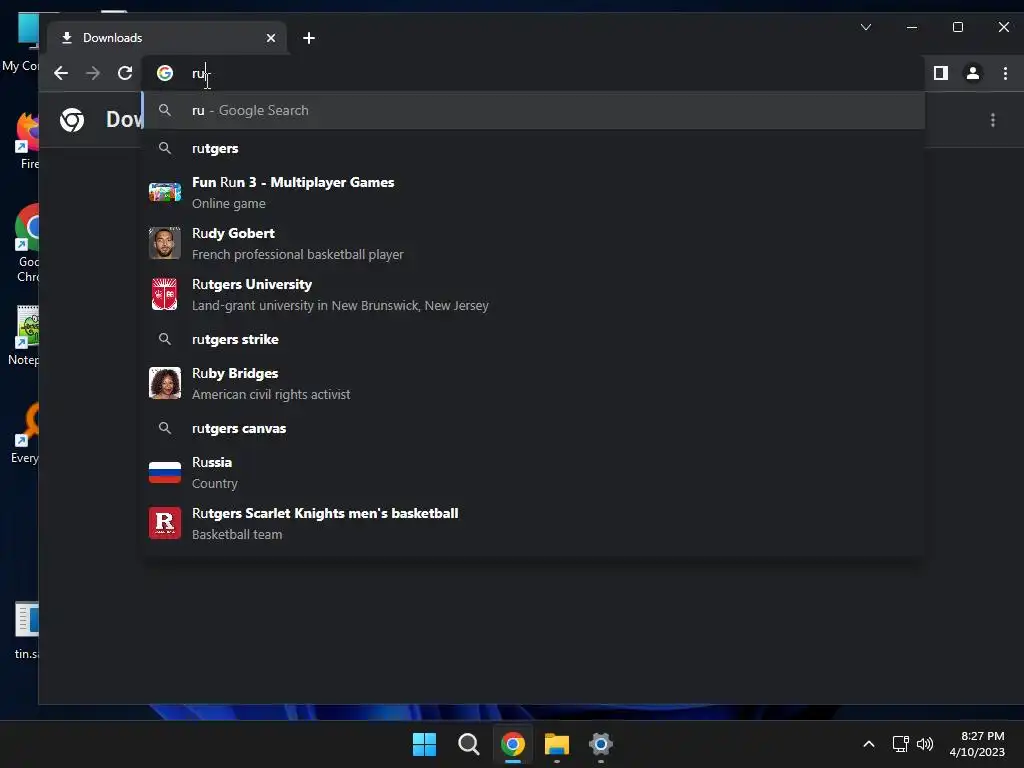This screenshot has width=1024, height=768.
Task: Click the Fun Run 3 game thumbnail
Action: [x=165, y=193]
